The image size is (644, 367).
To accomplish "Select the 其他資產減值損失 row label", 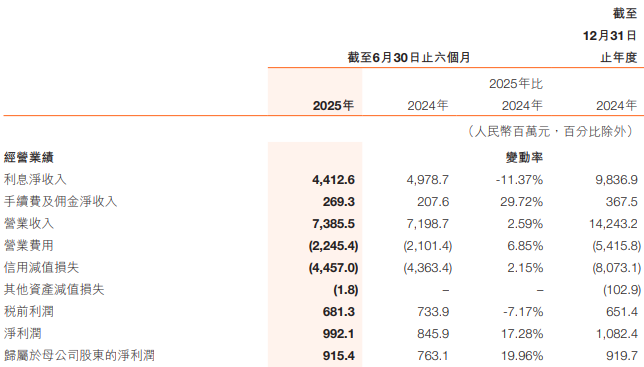I will click(x=54, y=289).
